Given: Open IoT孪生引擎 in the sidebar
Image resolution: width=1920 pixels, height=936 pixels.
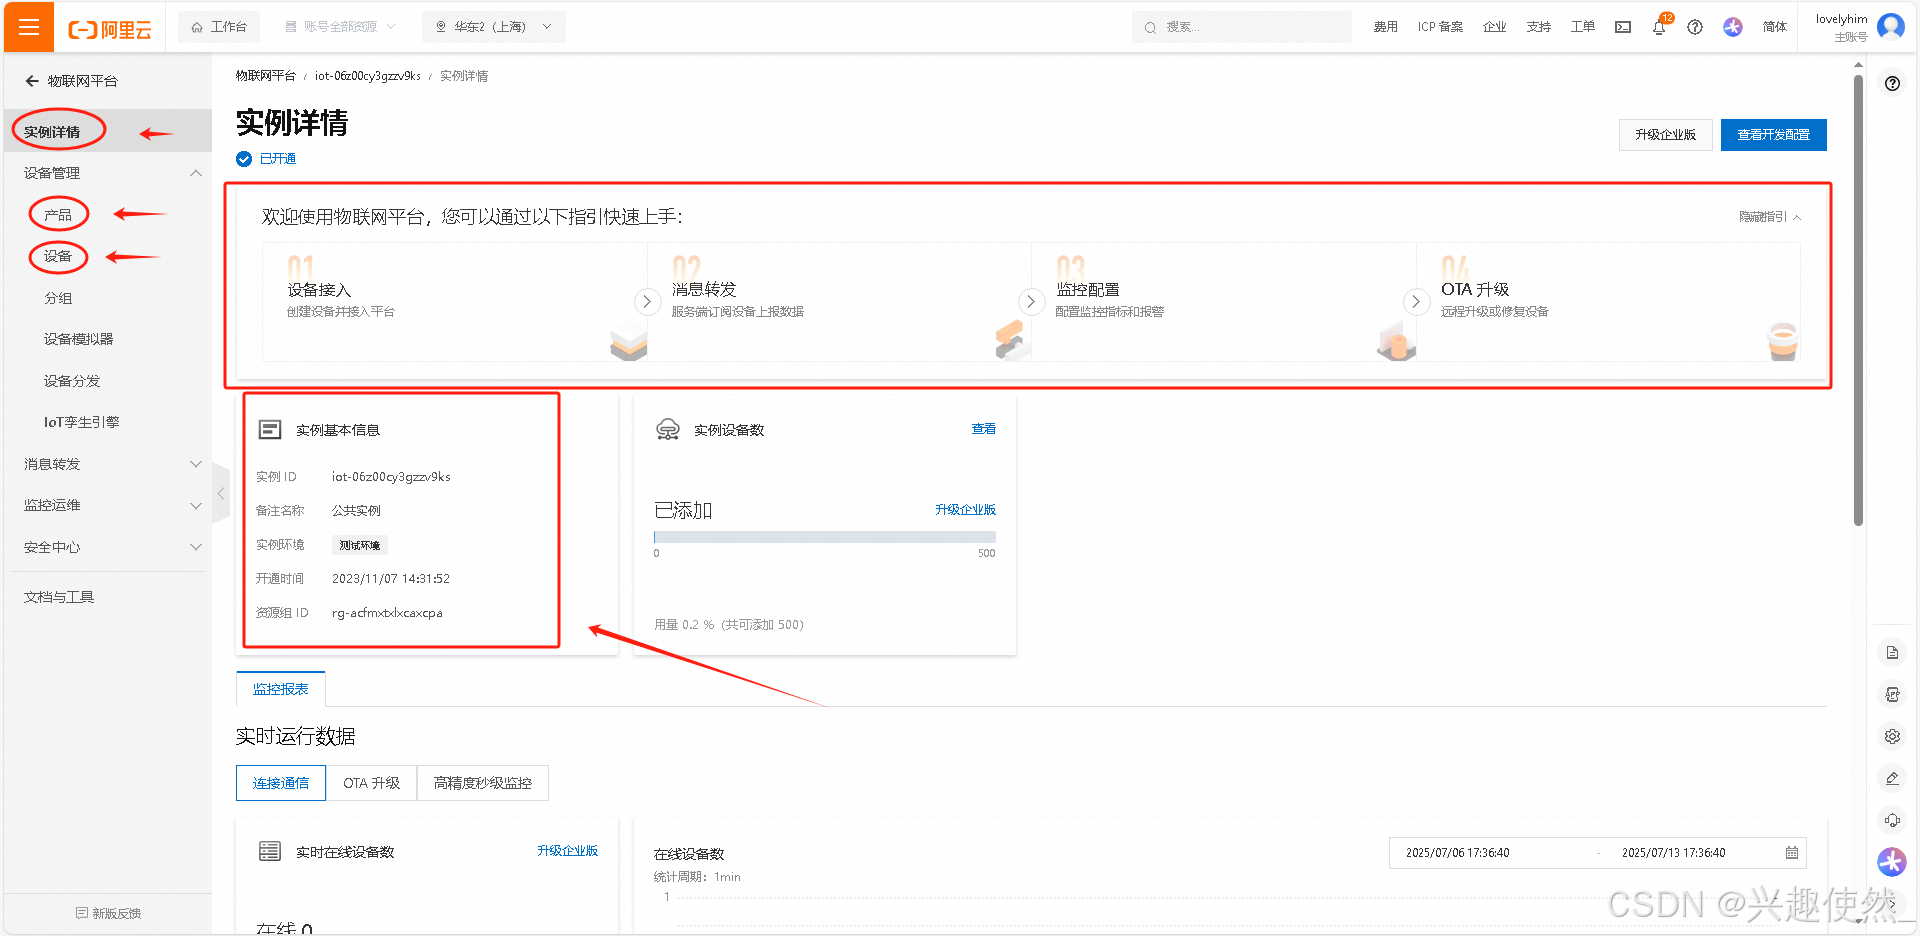Looking at the screenshot, I should pyautogui.click(x=81, y=422).
